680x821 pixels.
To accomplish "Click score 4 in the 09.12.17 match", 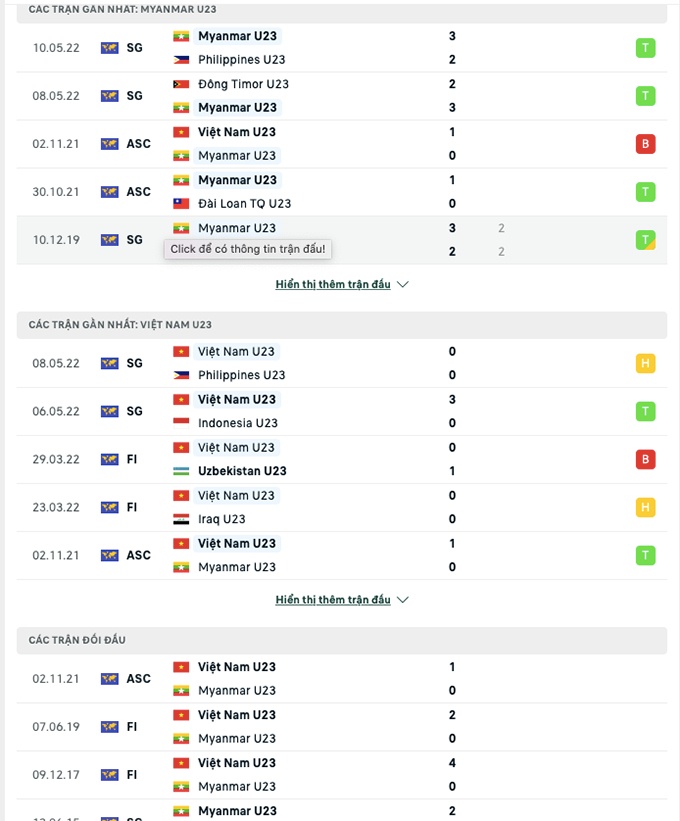I will [452, 763].
